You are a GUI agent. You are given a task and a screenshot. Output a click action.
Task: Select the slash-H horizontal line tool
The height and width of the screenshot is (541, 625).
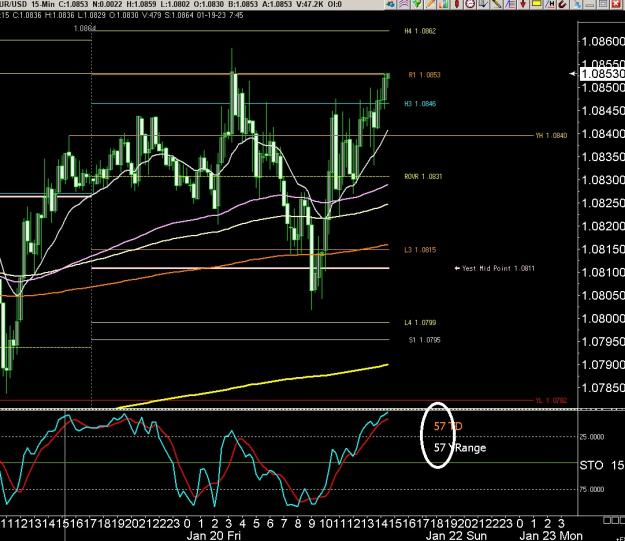pyautogui.click(x=550, y=4)
